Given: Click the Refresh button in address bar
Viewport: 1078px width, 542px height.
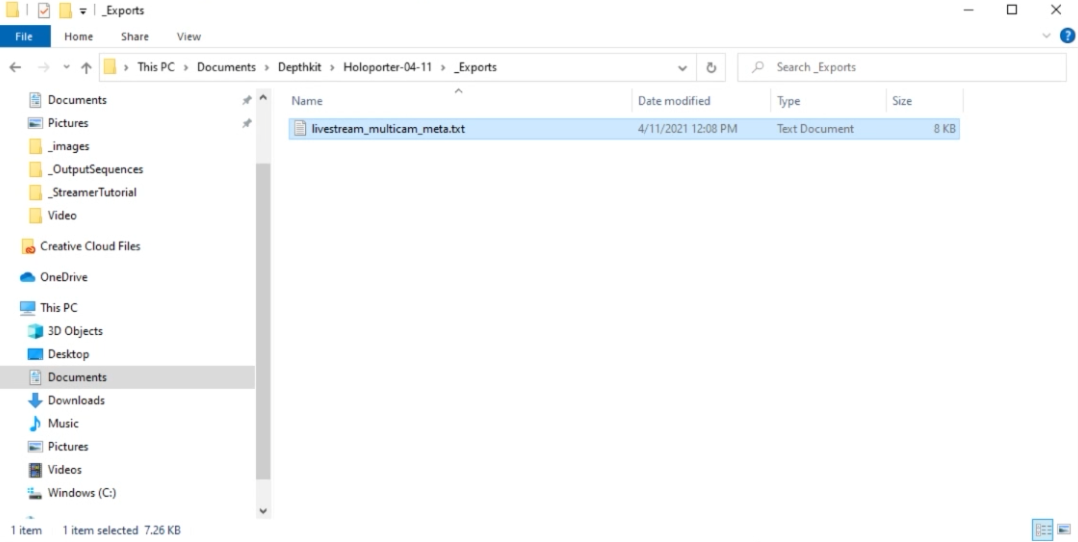Looking at the screenshot, I should (711, 67).
